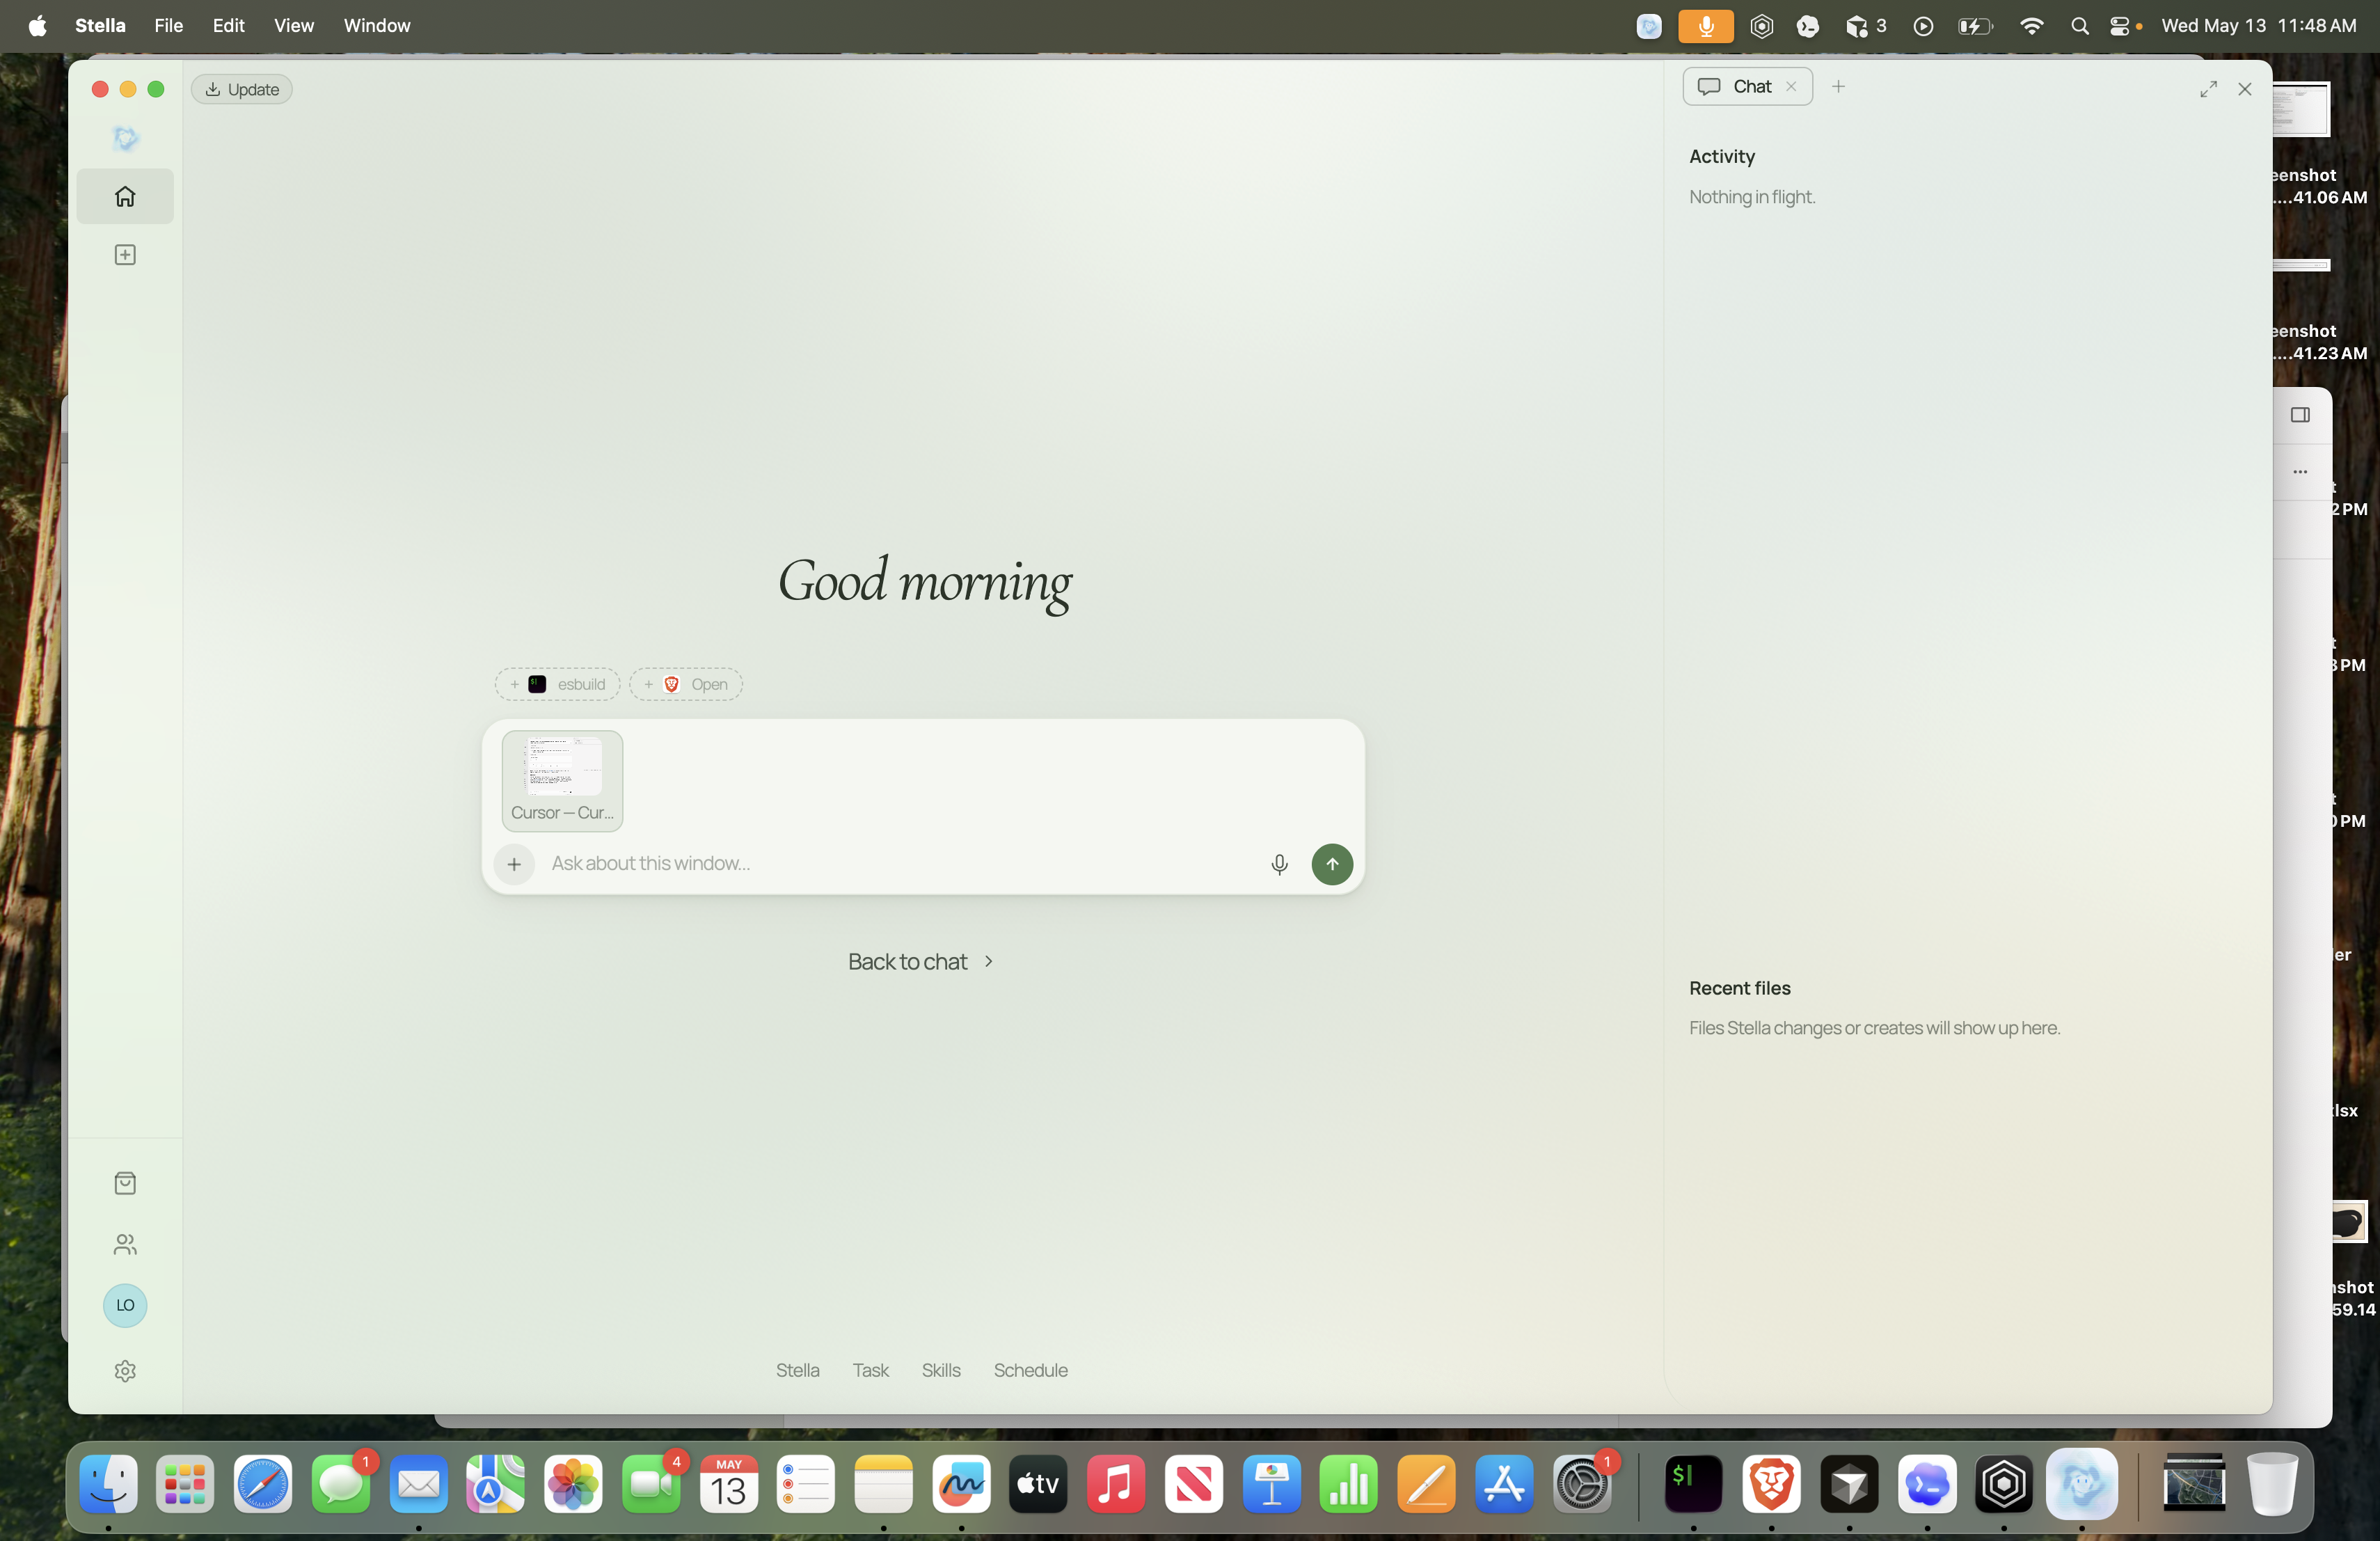Click the battery status in menu bar
2380x1541 pixels.
[1975, 26]
